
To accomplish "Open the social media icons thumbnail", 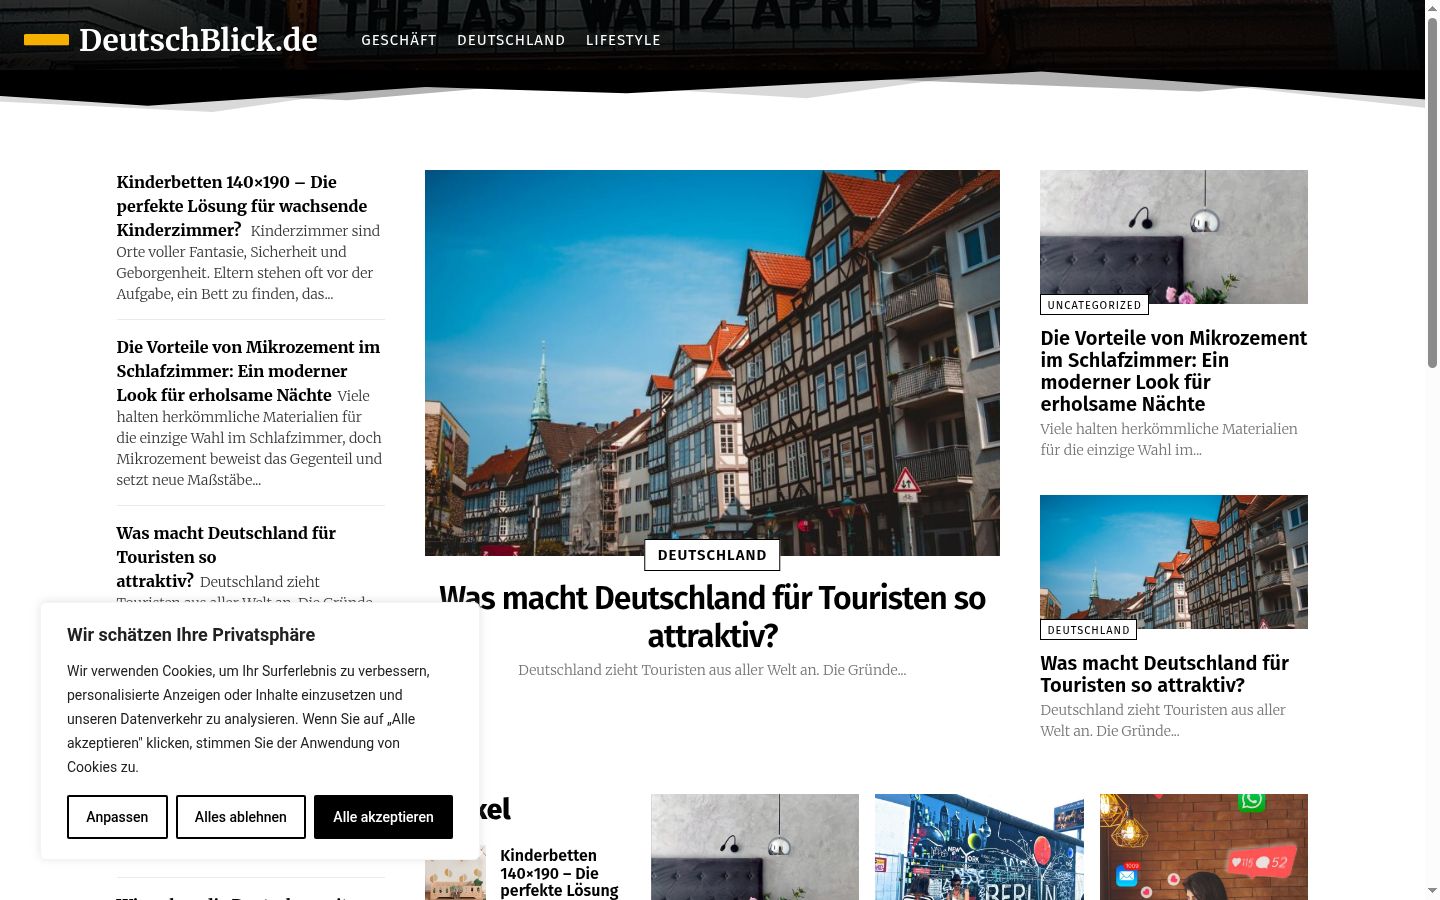I will click(1204, 847).
